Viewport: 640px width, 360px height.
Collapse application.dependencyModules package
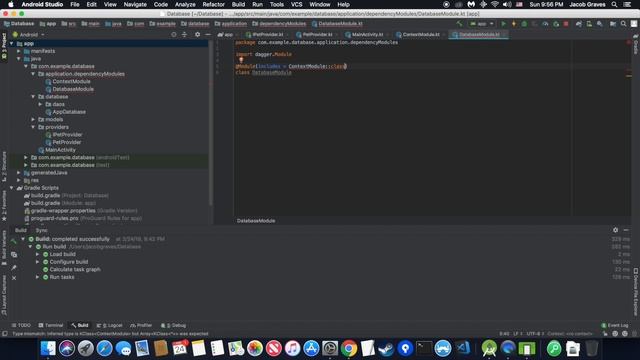(x=33, y=74)
